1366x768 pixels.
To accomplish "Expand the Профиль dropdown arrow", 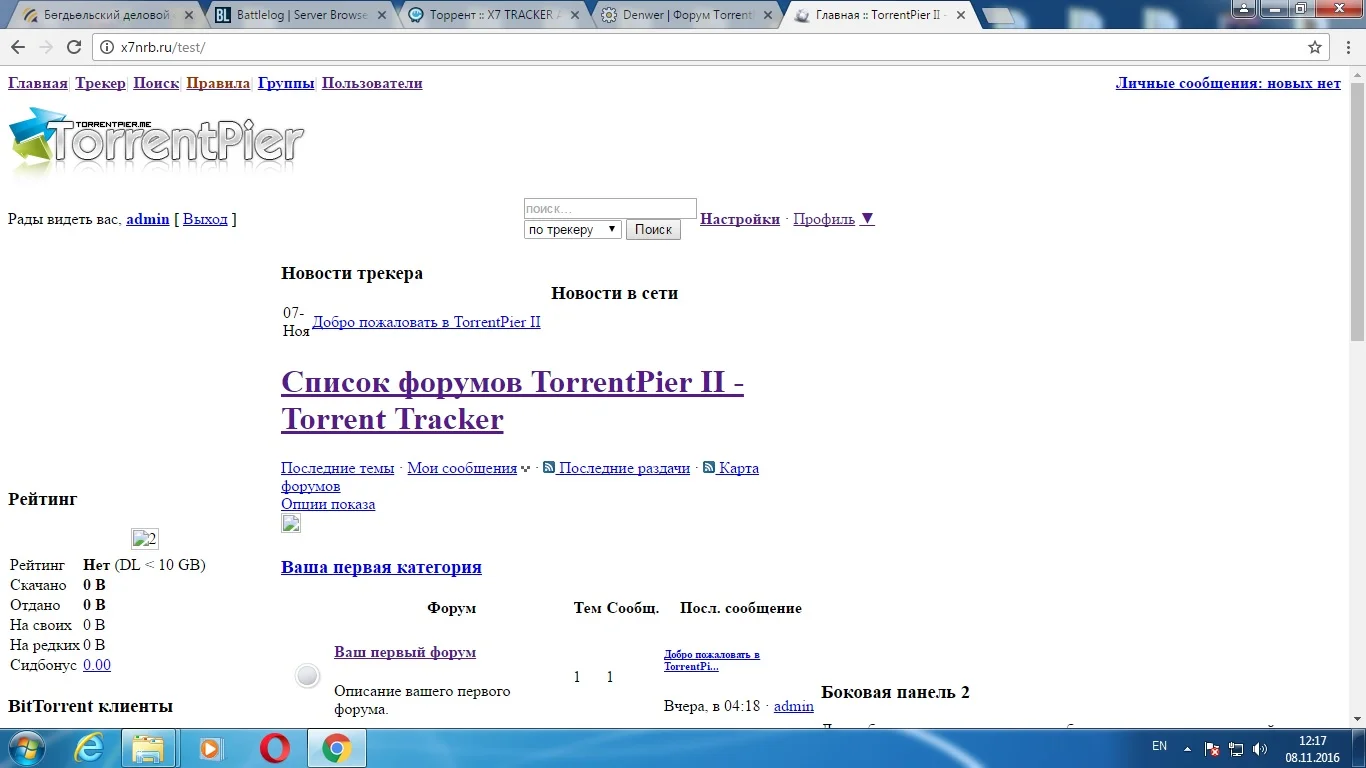I will coord(867,219).
